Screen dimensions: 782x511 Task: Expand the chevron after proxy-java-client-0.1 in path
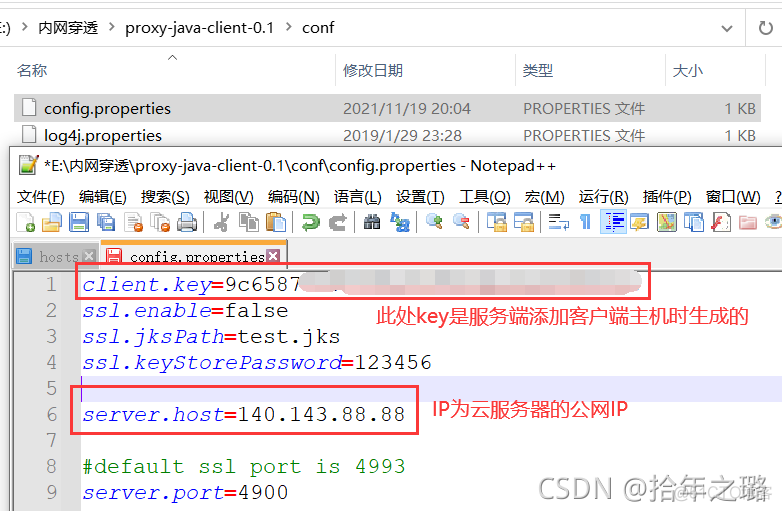point(289,27)
